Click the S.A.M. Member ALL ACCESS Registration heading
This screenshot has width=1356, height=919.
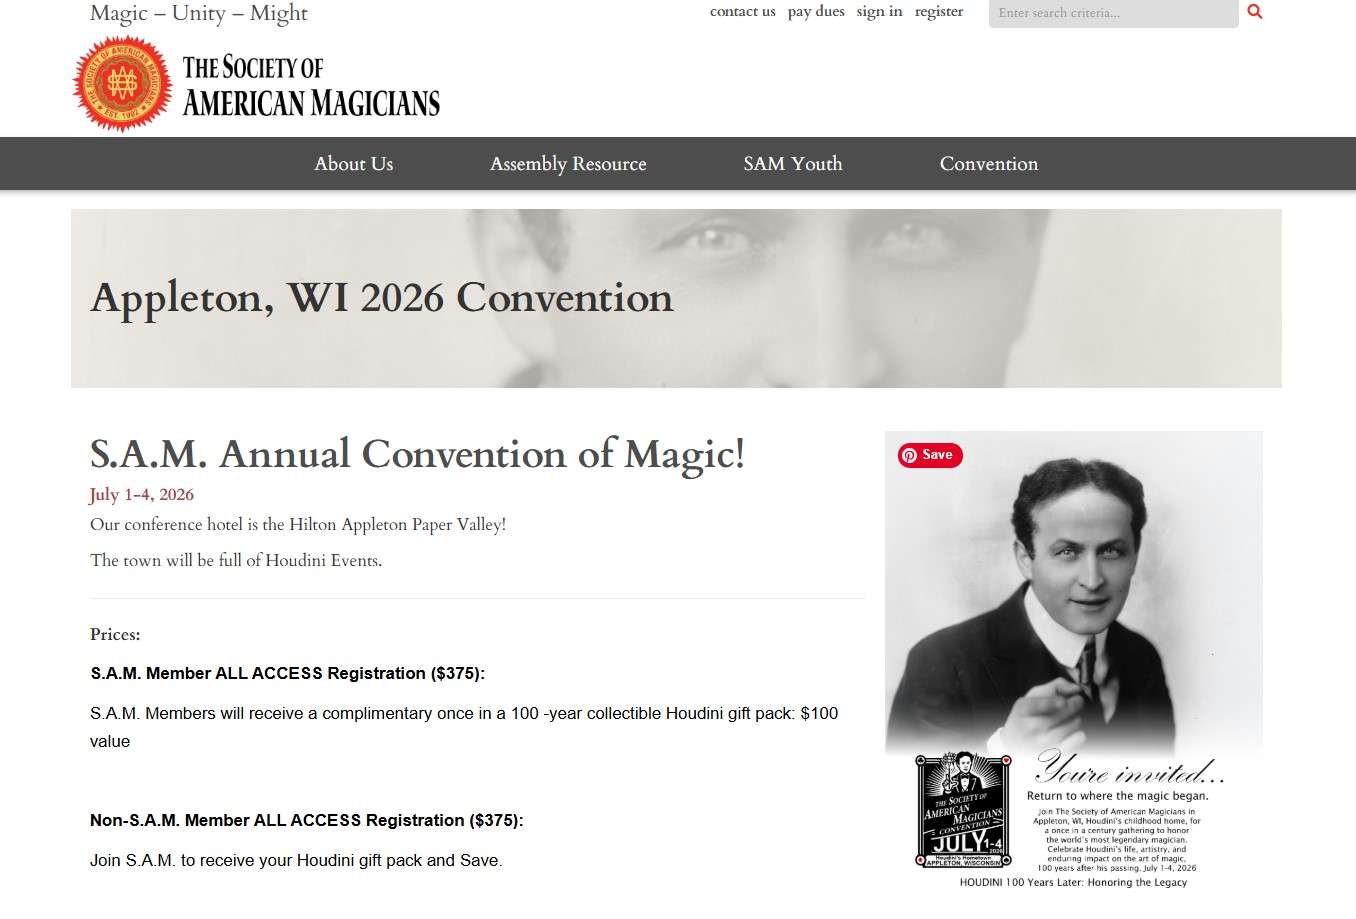pos(287,674)
